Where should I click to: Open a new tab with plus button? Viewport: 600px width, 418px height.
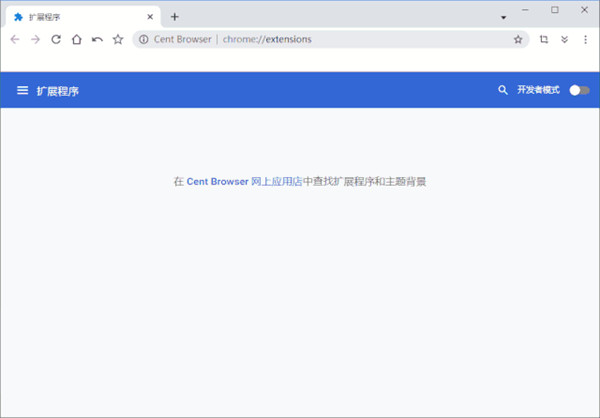click(x=174, y=17)
